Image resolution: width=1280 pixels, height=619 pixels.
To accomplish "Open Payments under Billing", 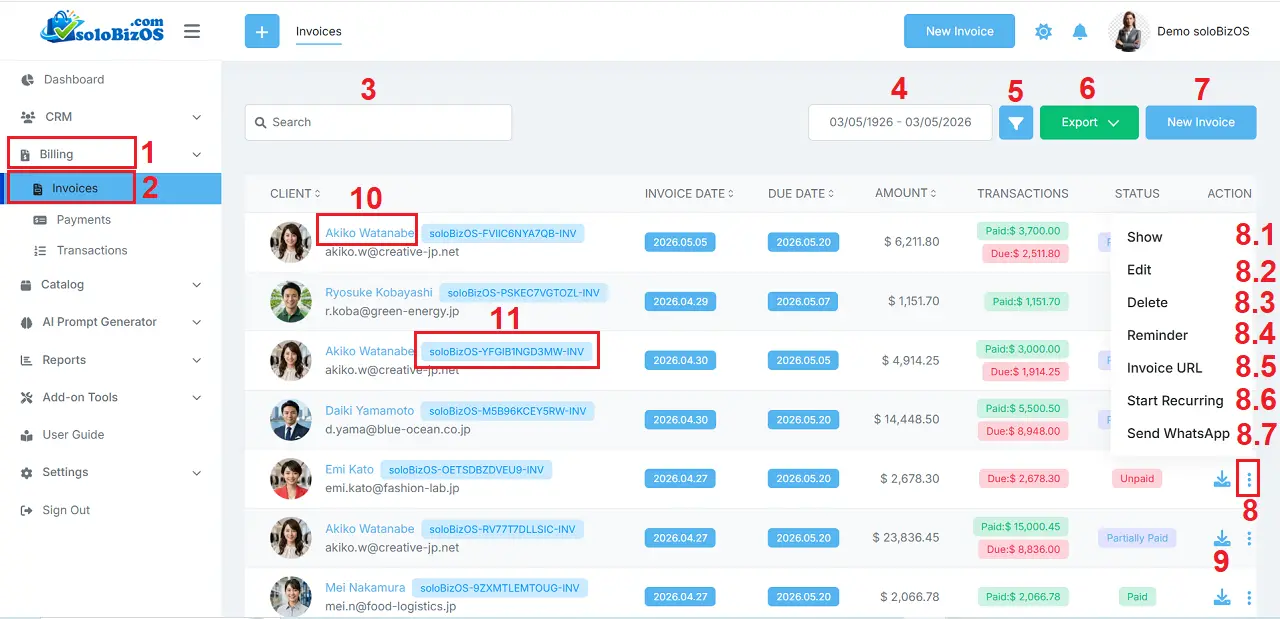I will click(x=83, y=220).
